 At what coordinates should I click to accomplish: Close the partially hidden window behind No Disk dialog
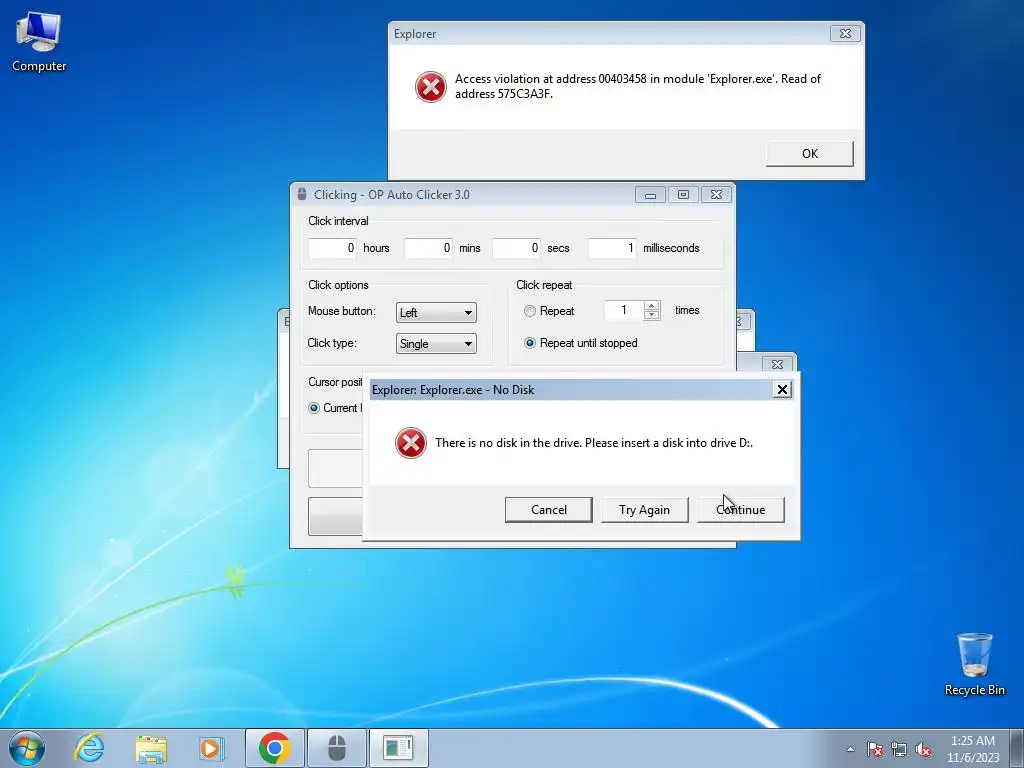click(777, 364)
